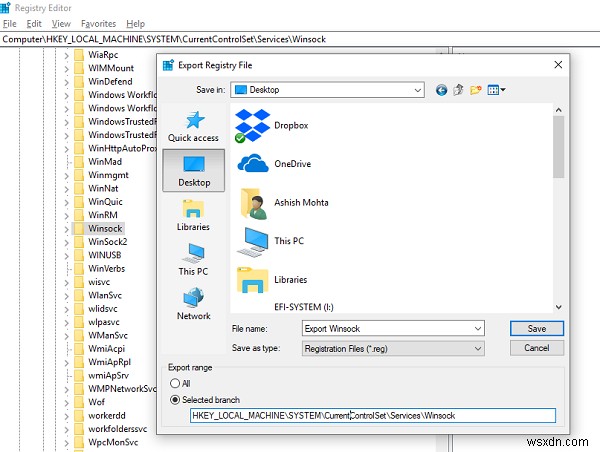Select the WManSvc key in tree

tap(108, 336)
